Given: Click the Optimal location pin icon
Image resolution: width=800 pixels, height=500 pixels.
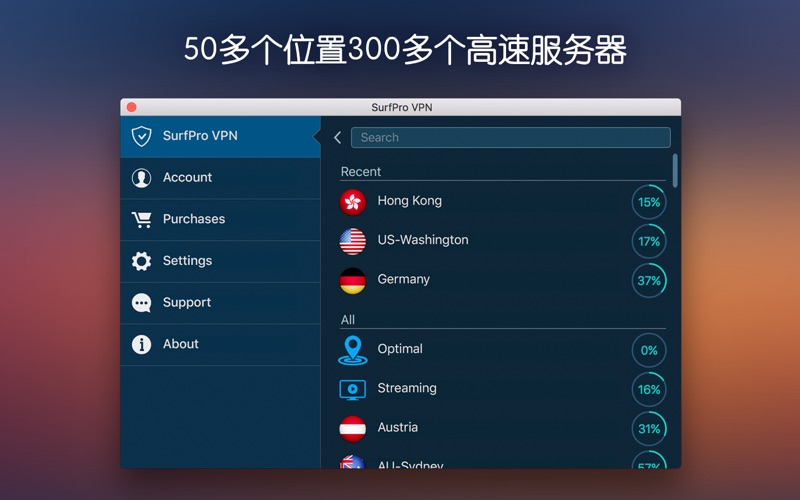Looking at the screenshot, I should pyautogui.click(x=353, y=350).
